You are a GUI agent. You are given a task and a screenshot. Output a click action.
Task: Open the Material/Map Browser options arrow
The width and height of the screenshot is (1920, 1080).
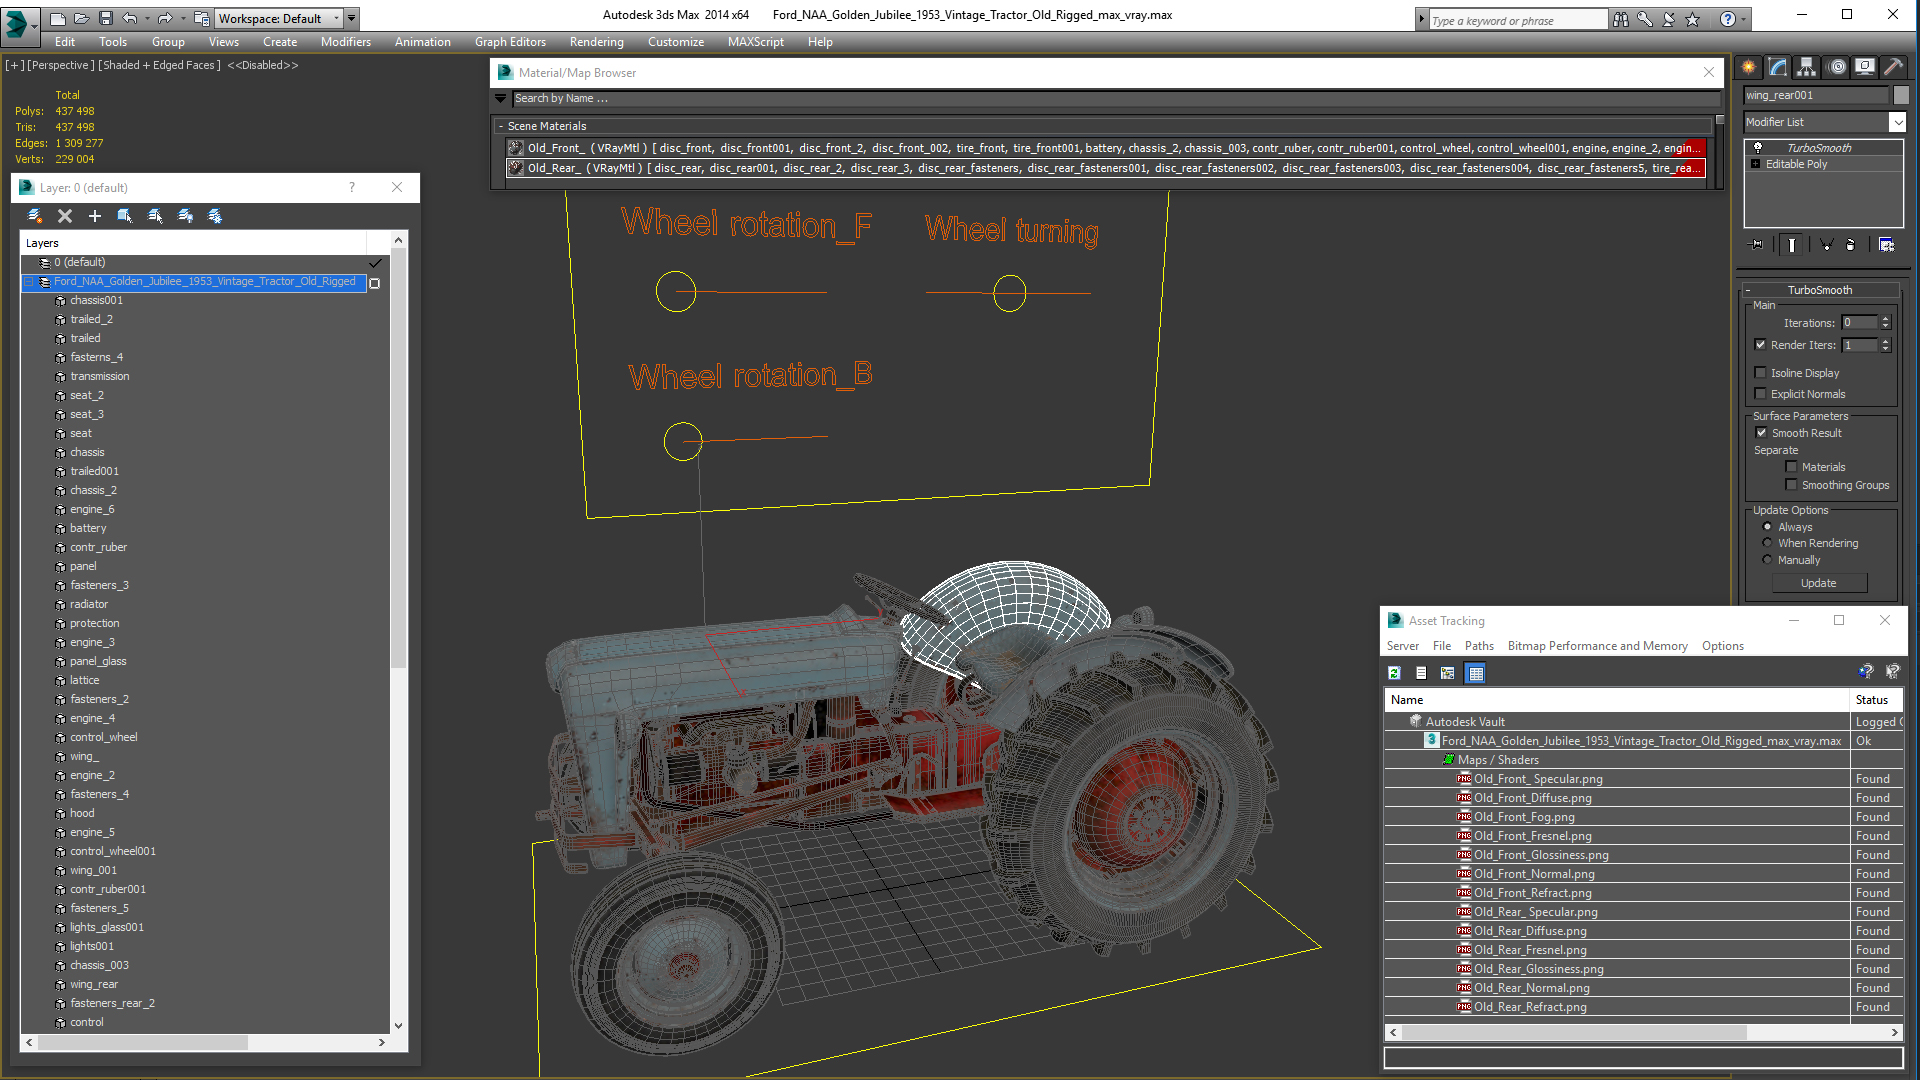tap(501, 98)
